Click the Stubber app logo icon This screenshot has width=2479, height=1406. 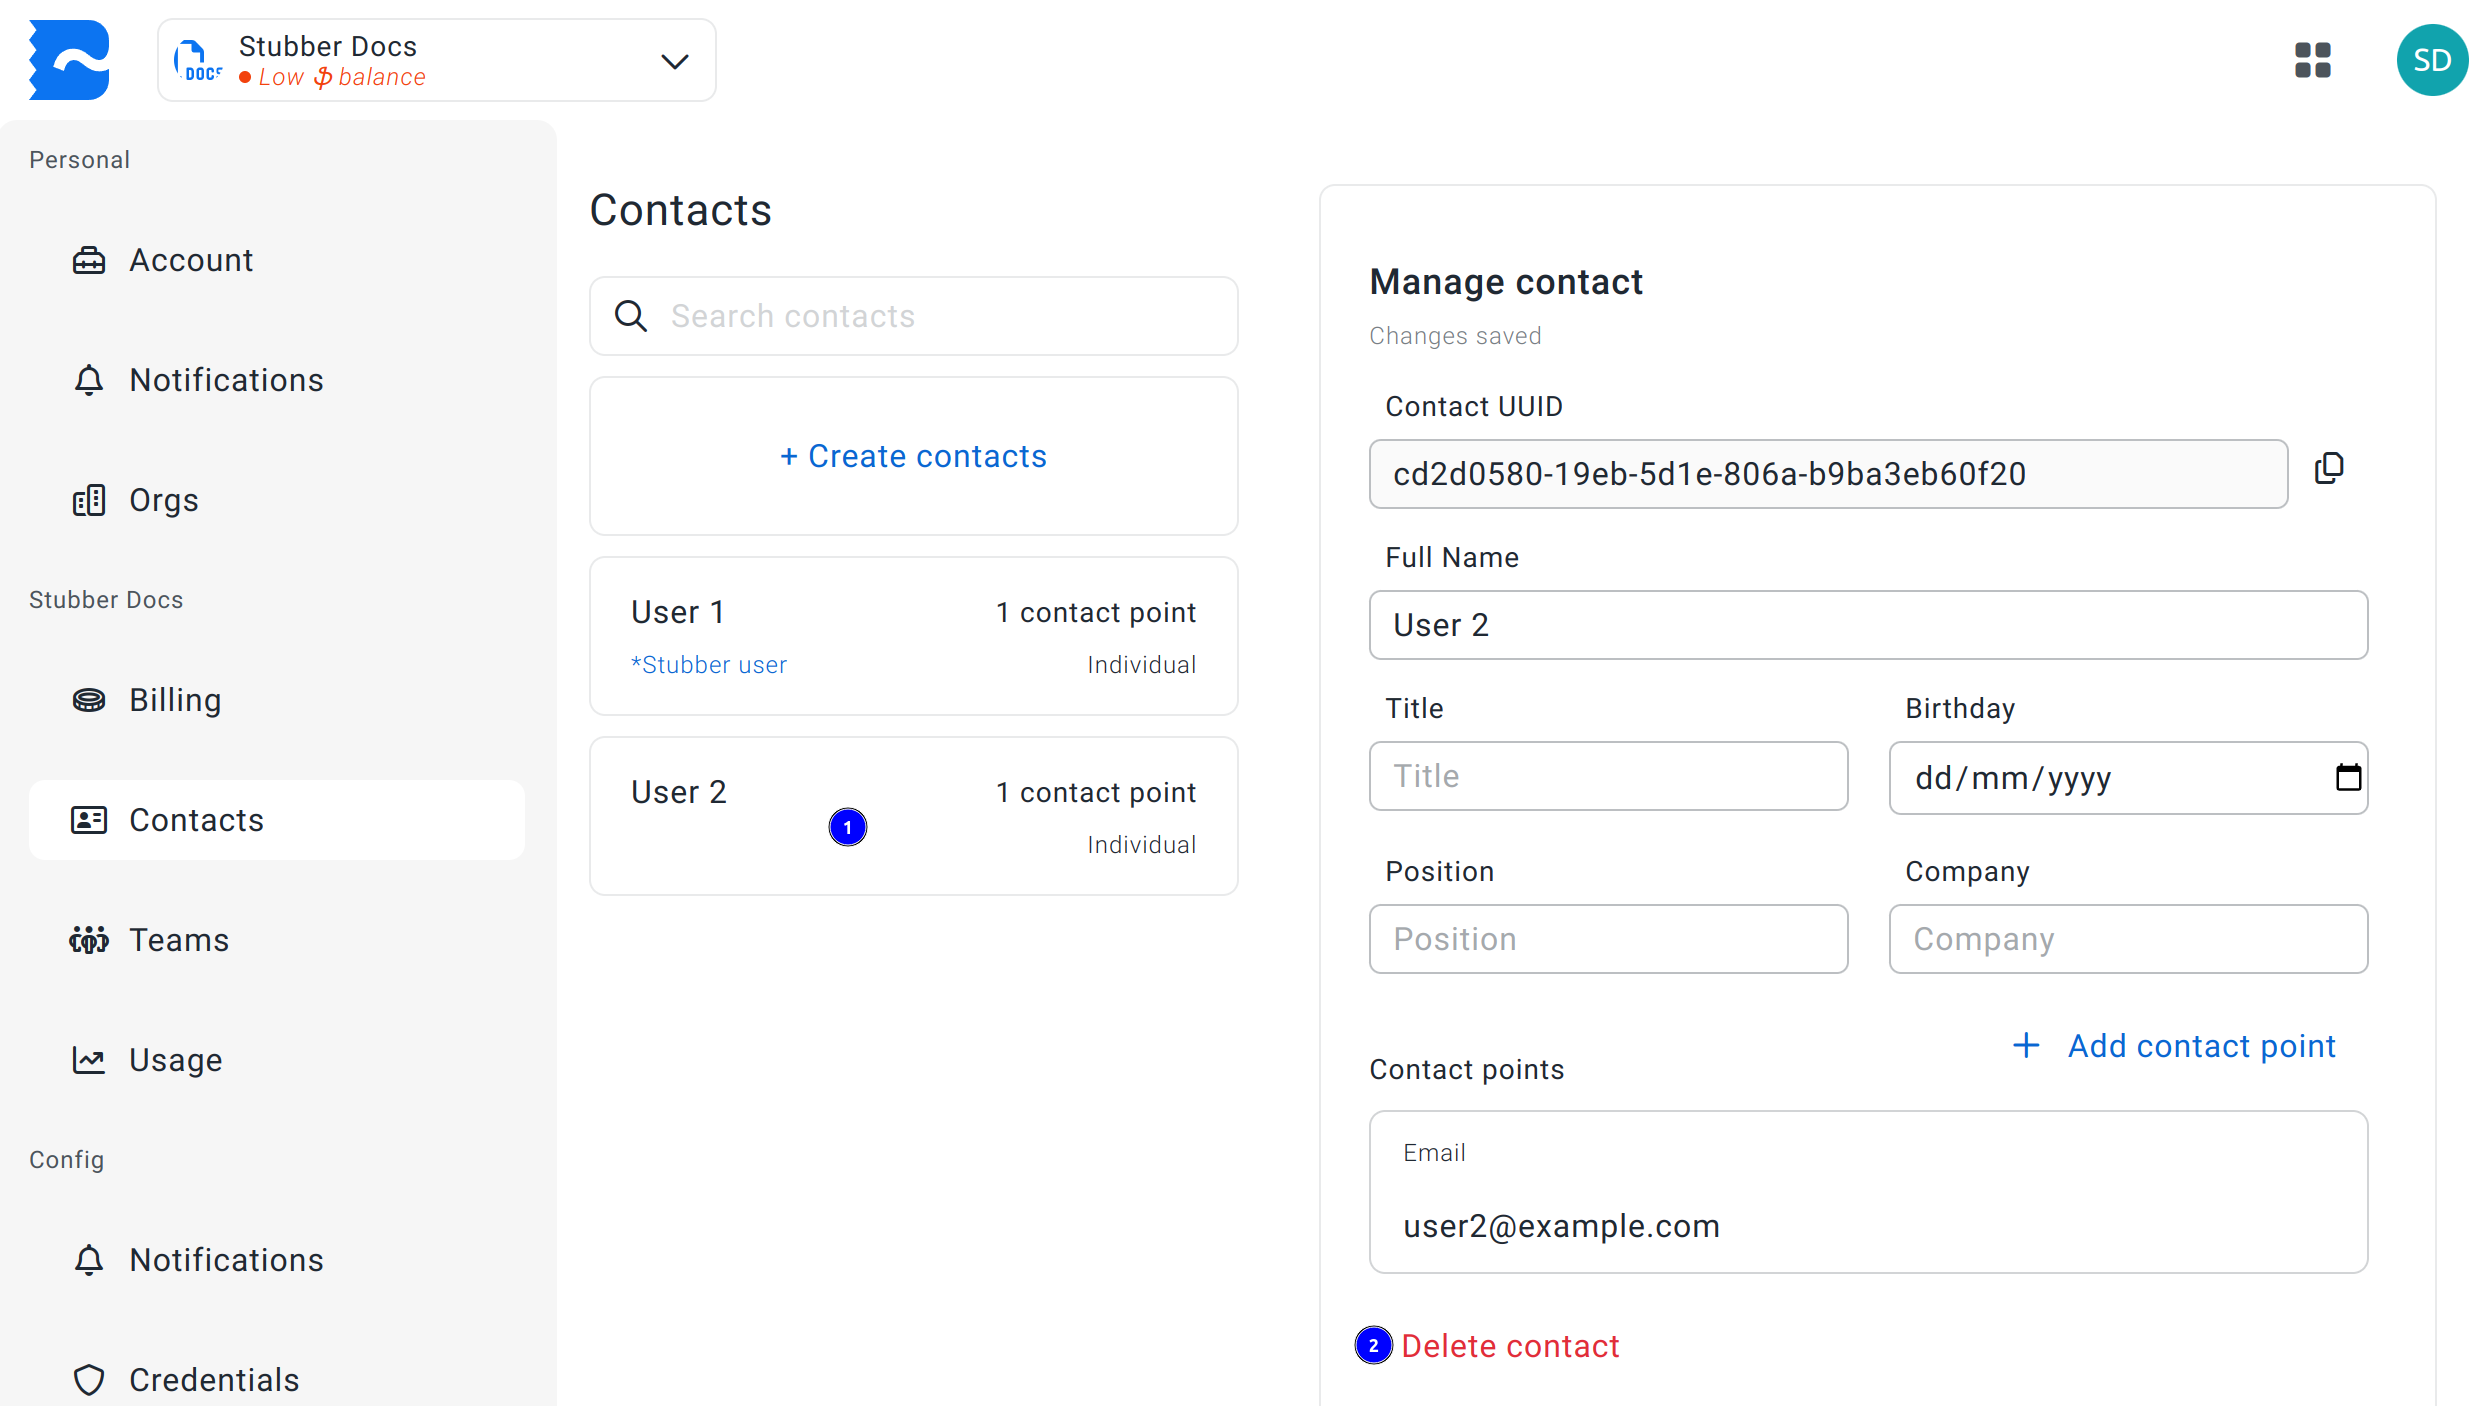[x=68, y=61]
